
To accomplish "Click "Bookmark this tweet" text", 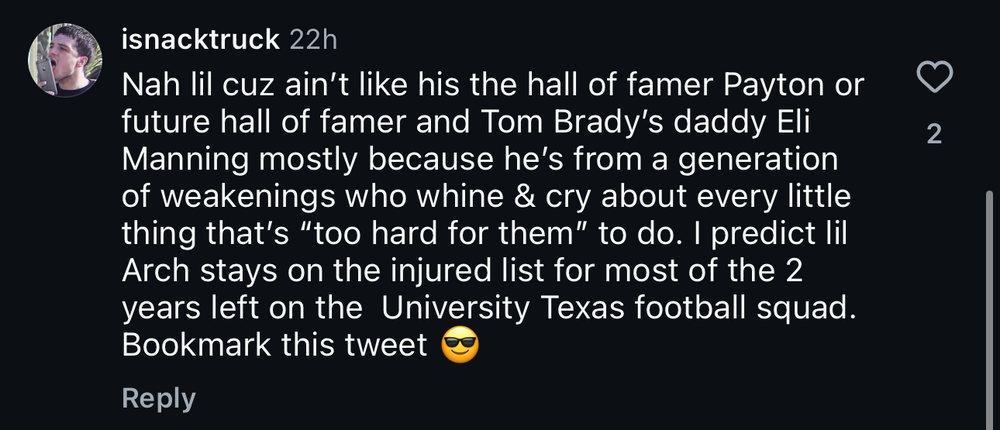I will [274, 345].
